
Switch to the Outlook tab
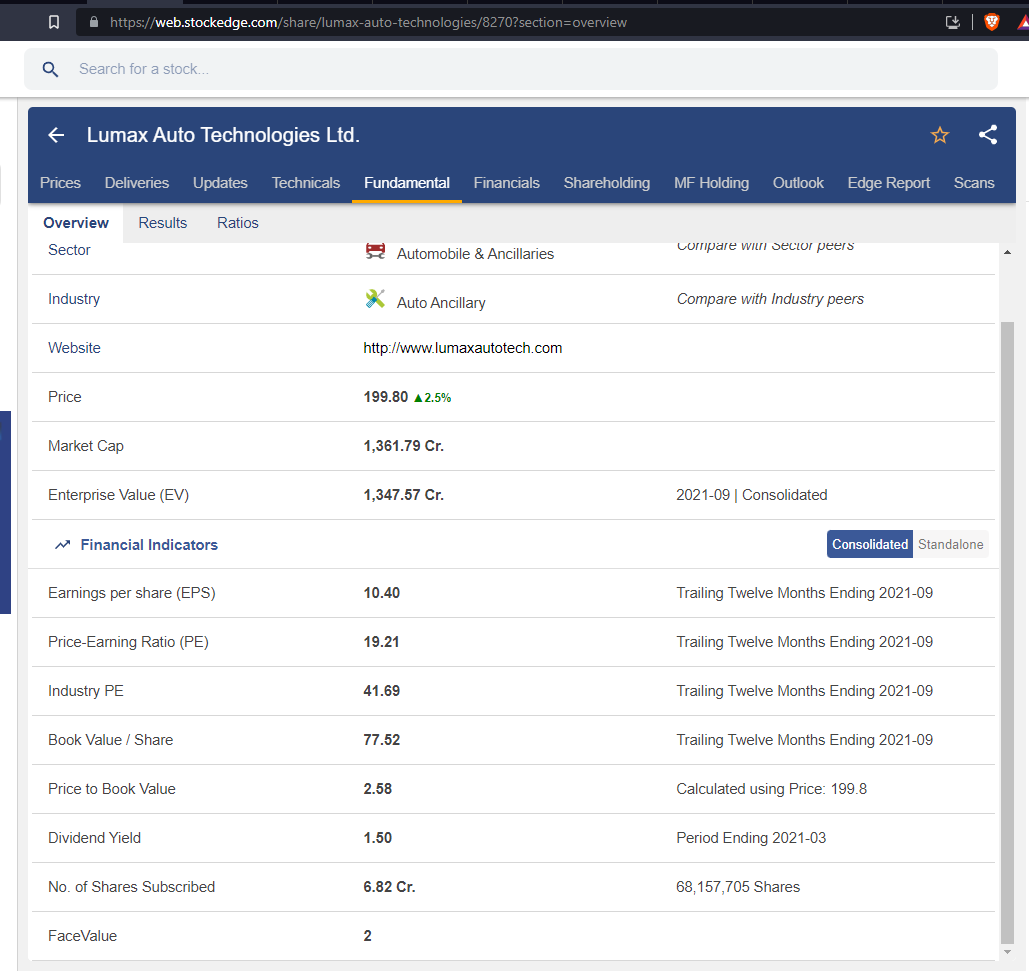point(798,183)
